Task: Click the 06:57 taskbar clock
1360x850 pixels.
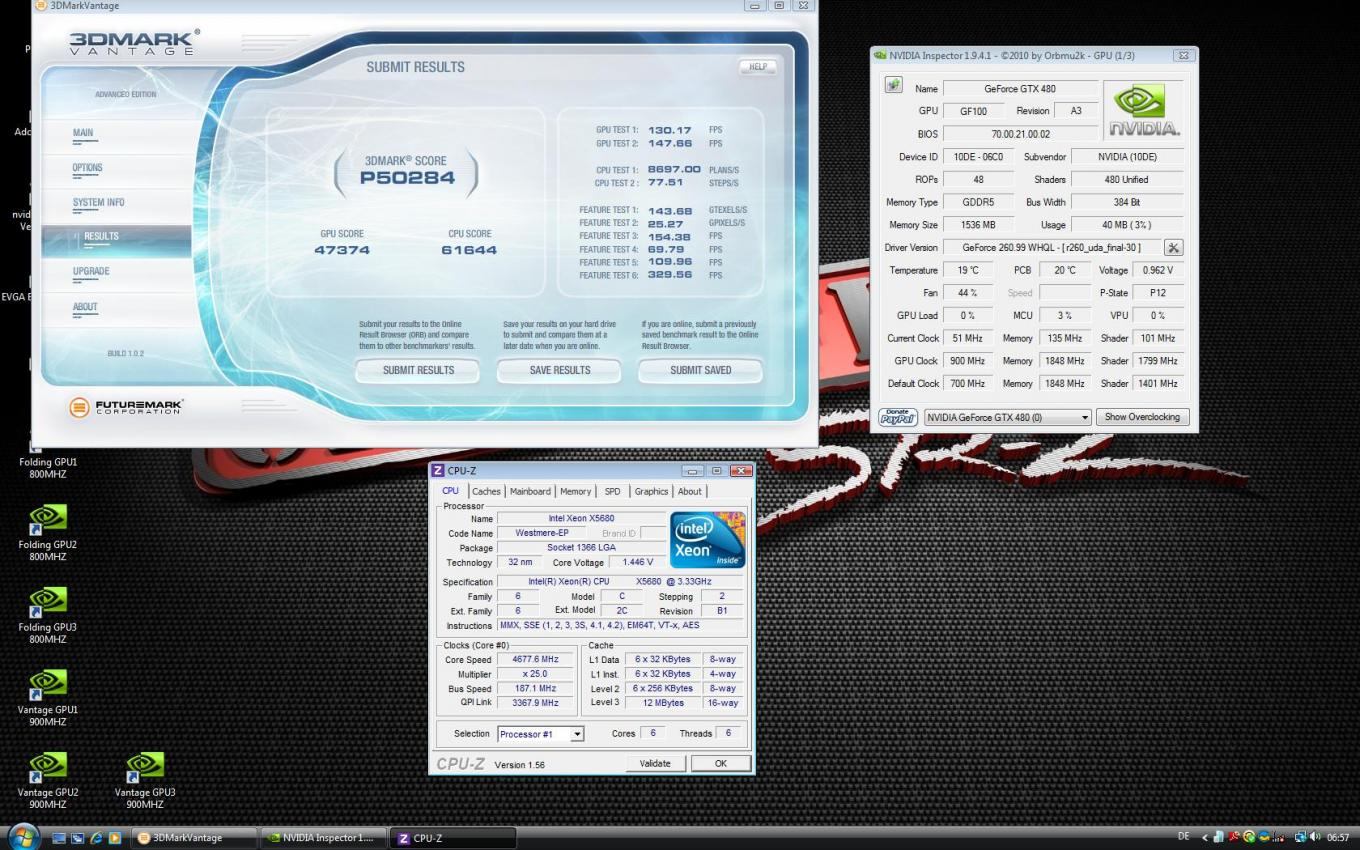Action: [x=1338, y=838]
